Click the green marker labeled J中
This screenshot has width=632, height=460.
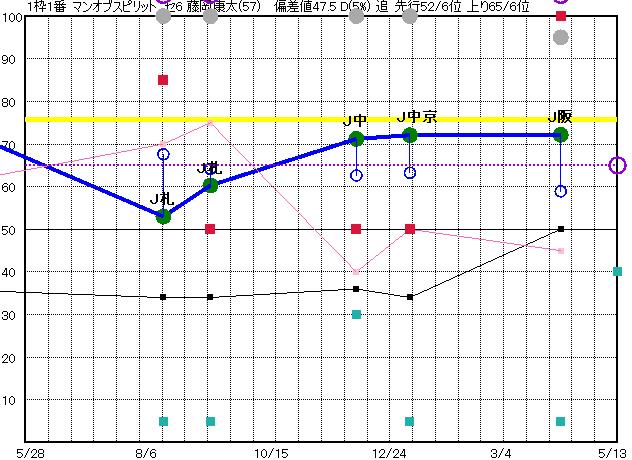(x=356, y=139)
